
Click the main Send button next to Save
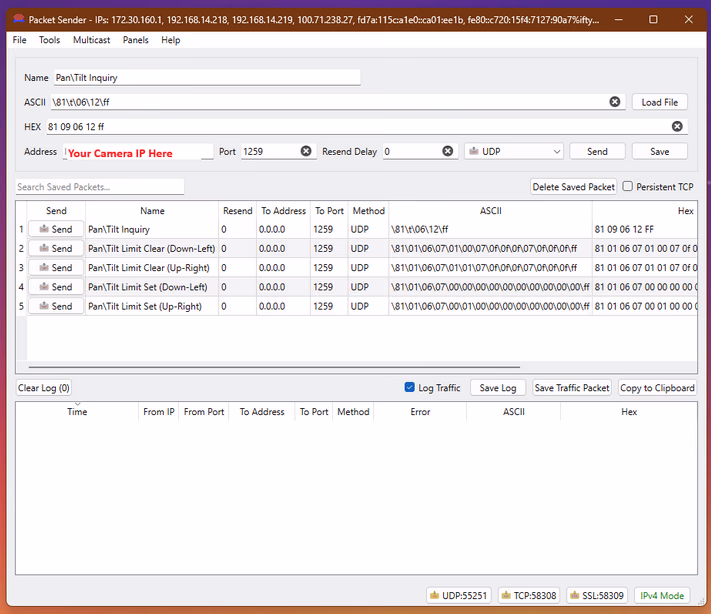pos(597,151)
